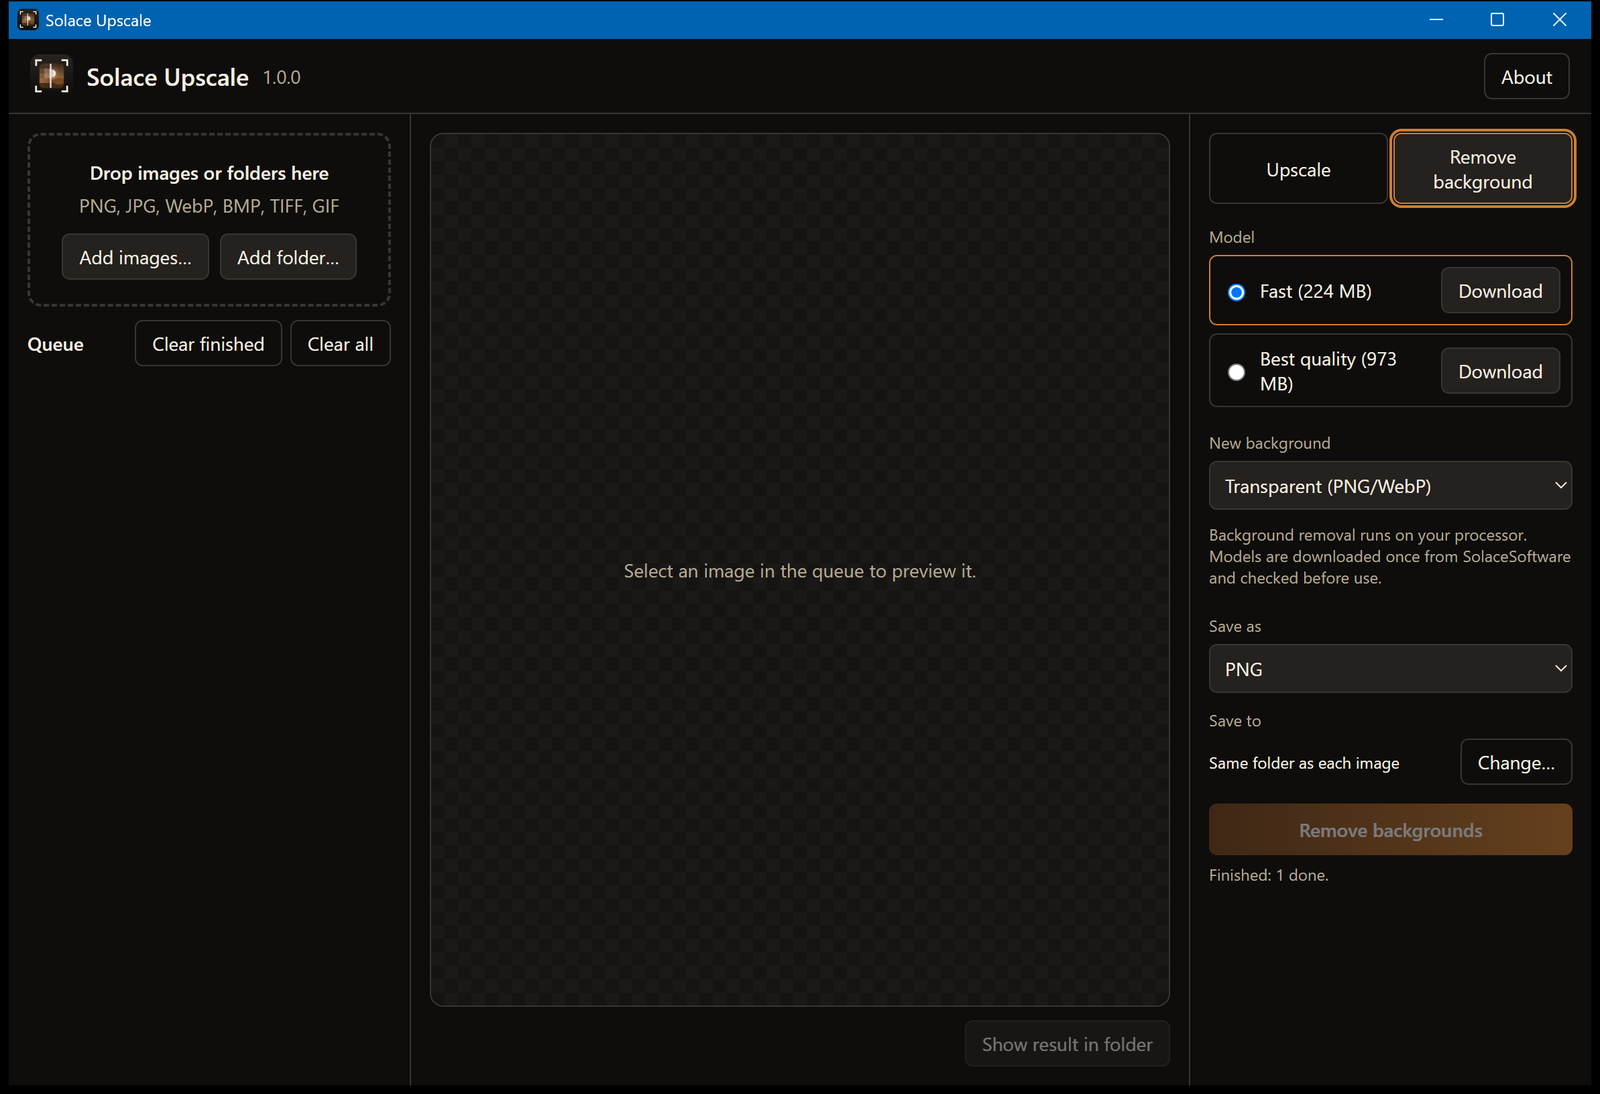Minimize the Solace Upscale window
Image resolution: width=1600 pixels, height=1094 pixels.
(x=1436, y=20)
